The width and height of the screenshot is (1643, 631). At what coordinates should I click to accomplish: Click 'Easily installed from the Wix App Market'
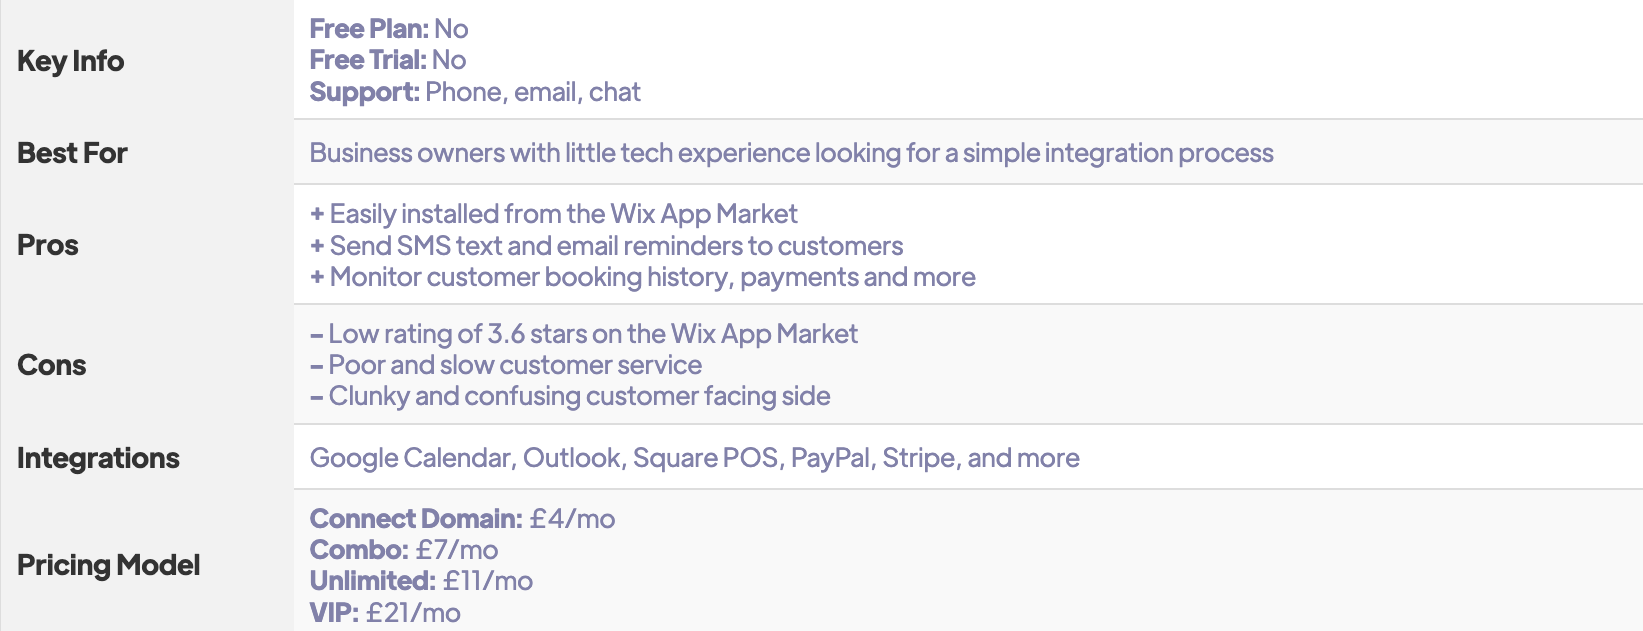point(554,214)
